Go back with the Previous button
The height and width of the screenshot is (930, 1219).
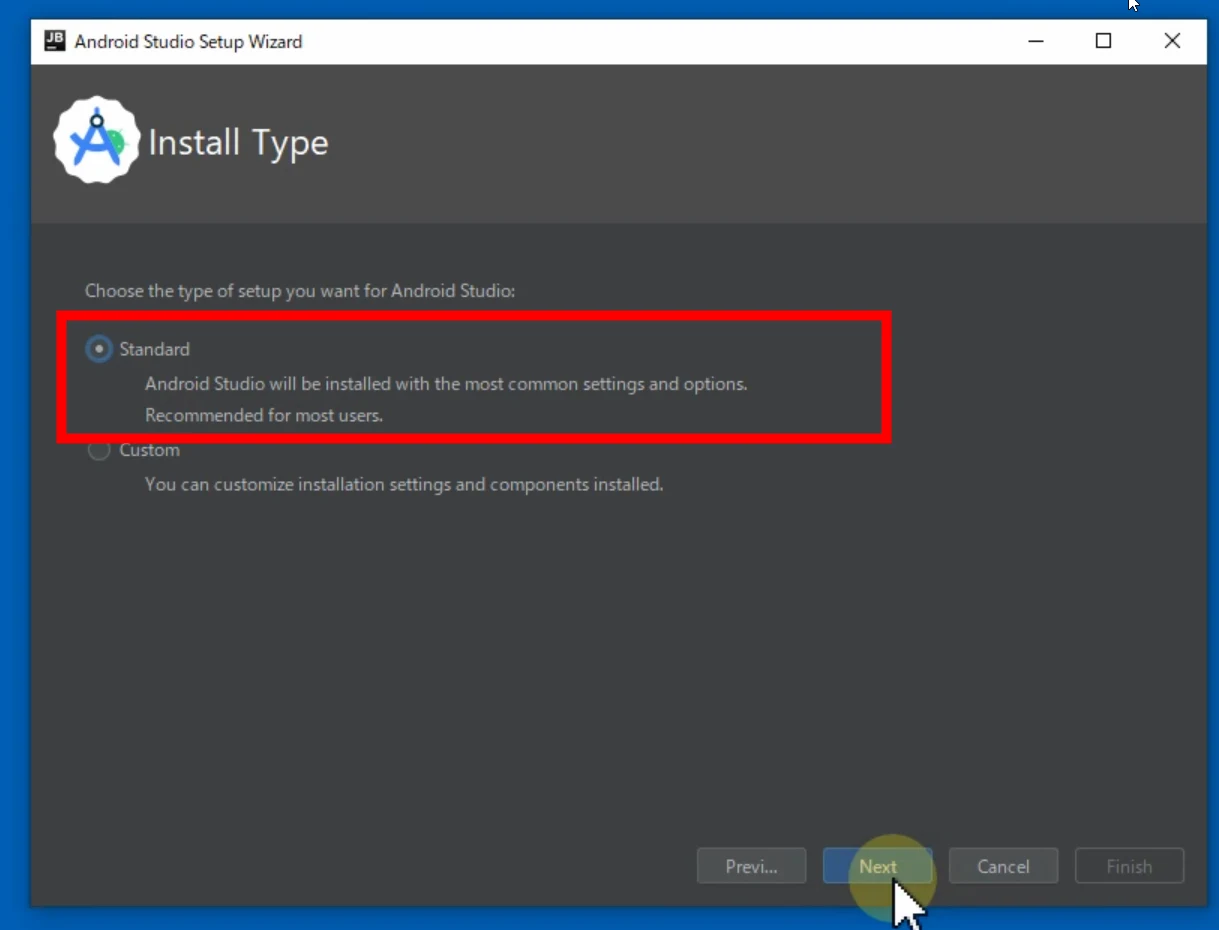tap(751, 866)
